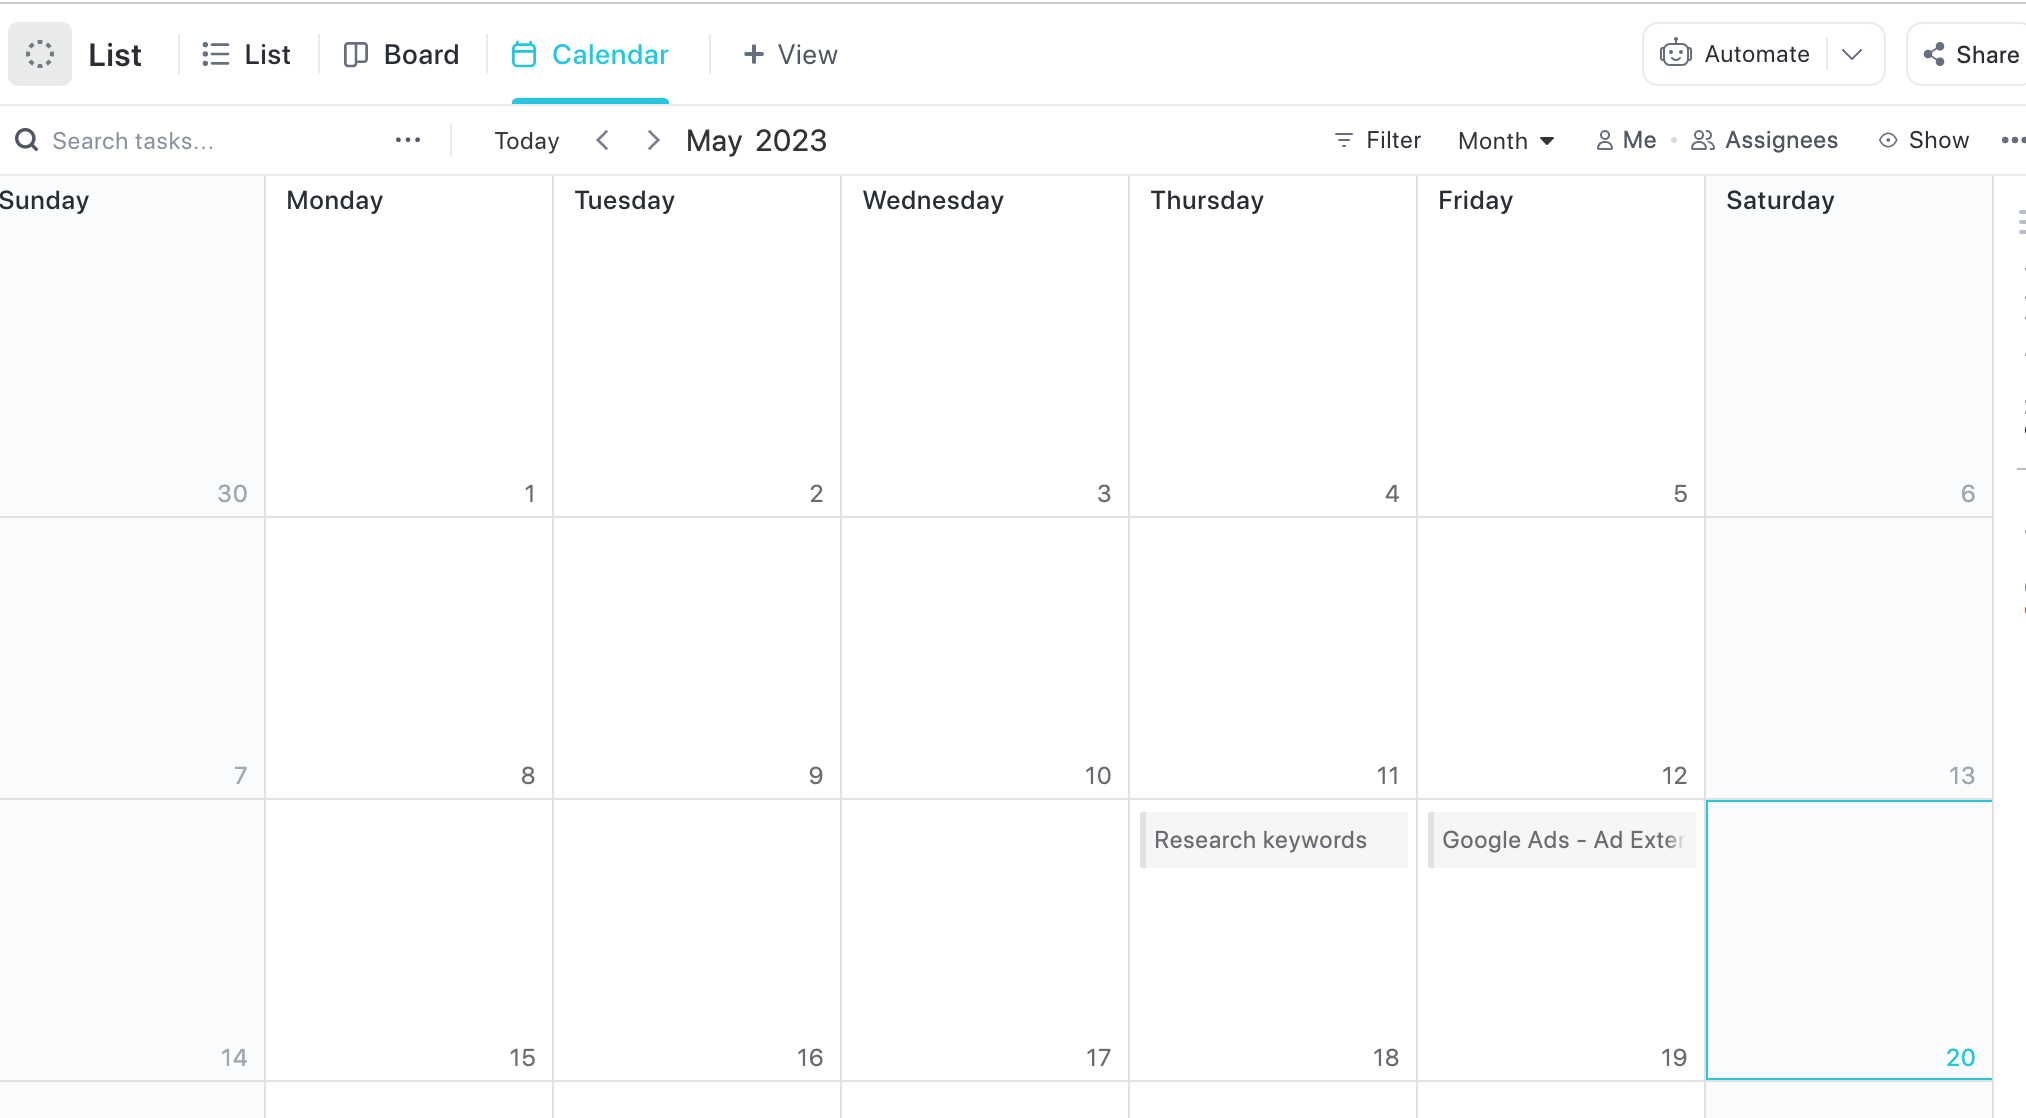Open the far-right more options ellipsis
The image size is (2026, 1118).
pos(2013,140)
